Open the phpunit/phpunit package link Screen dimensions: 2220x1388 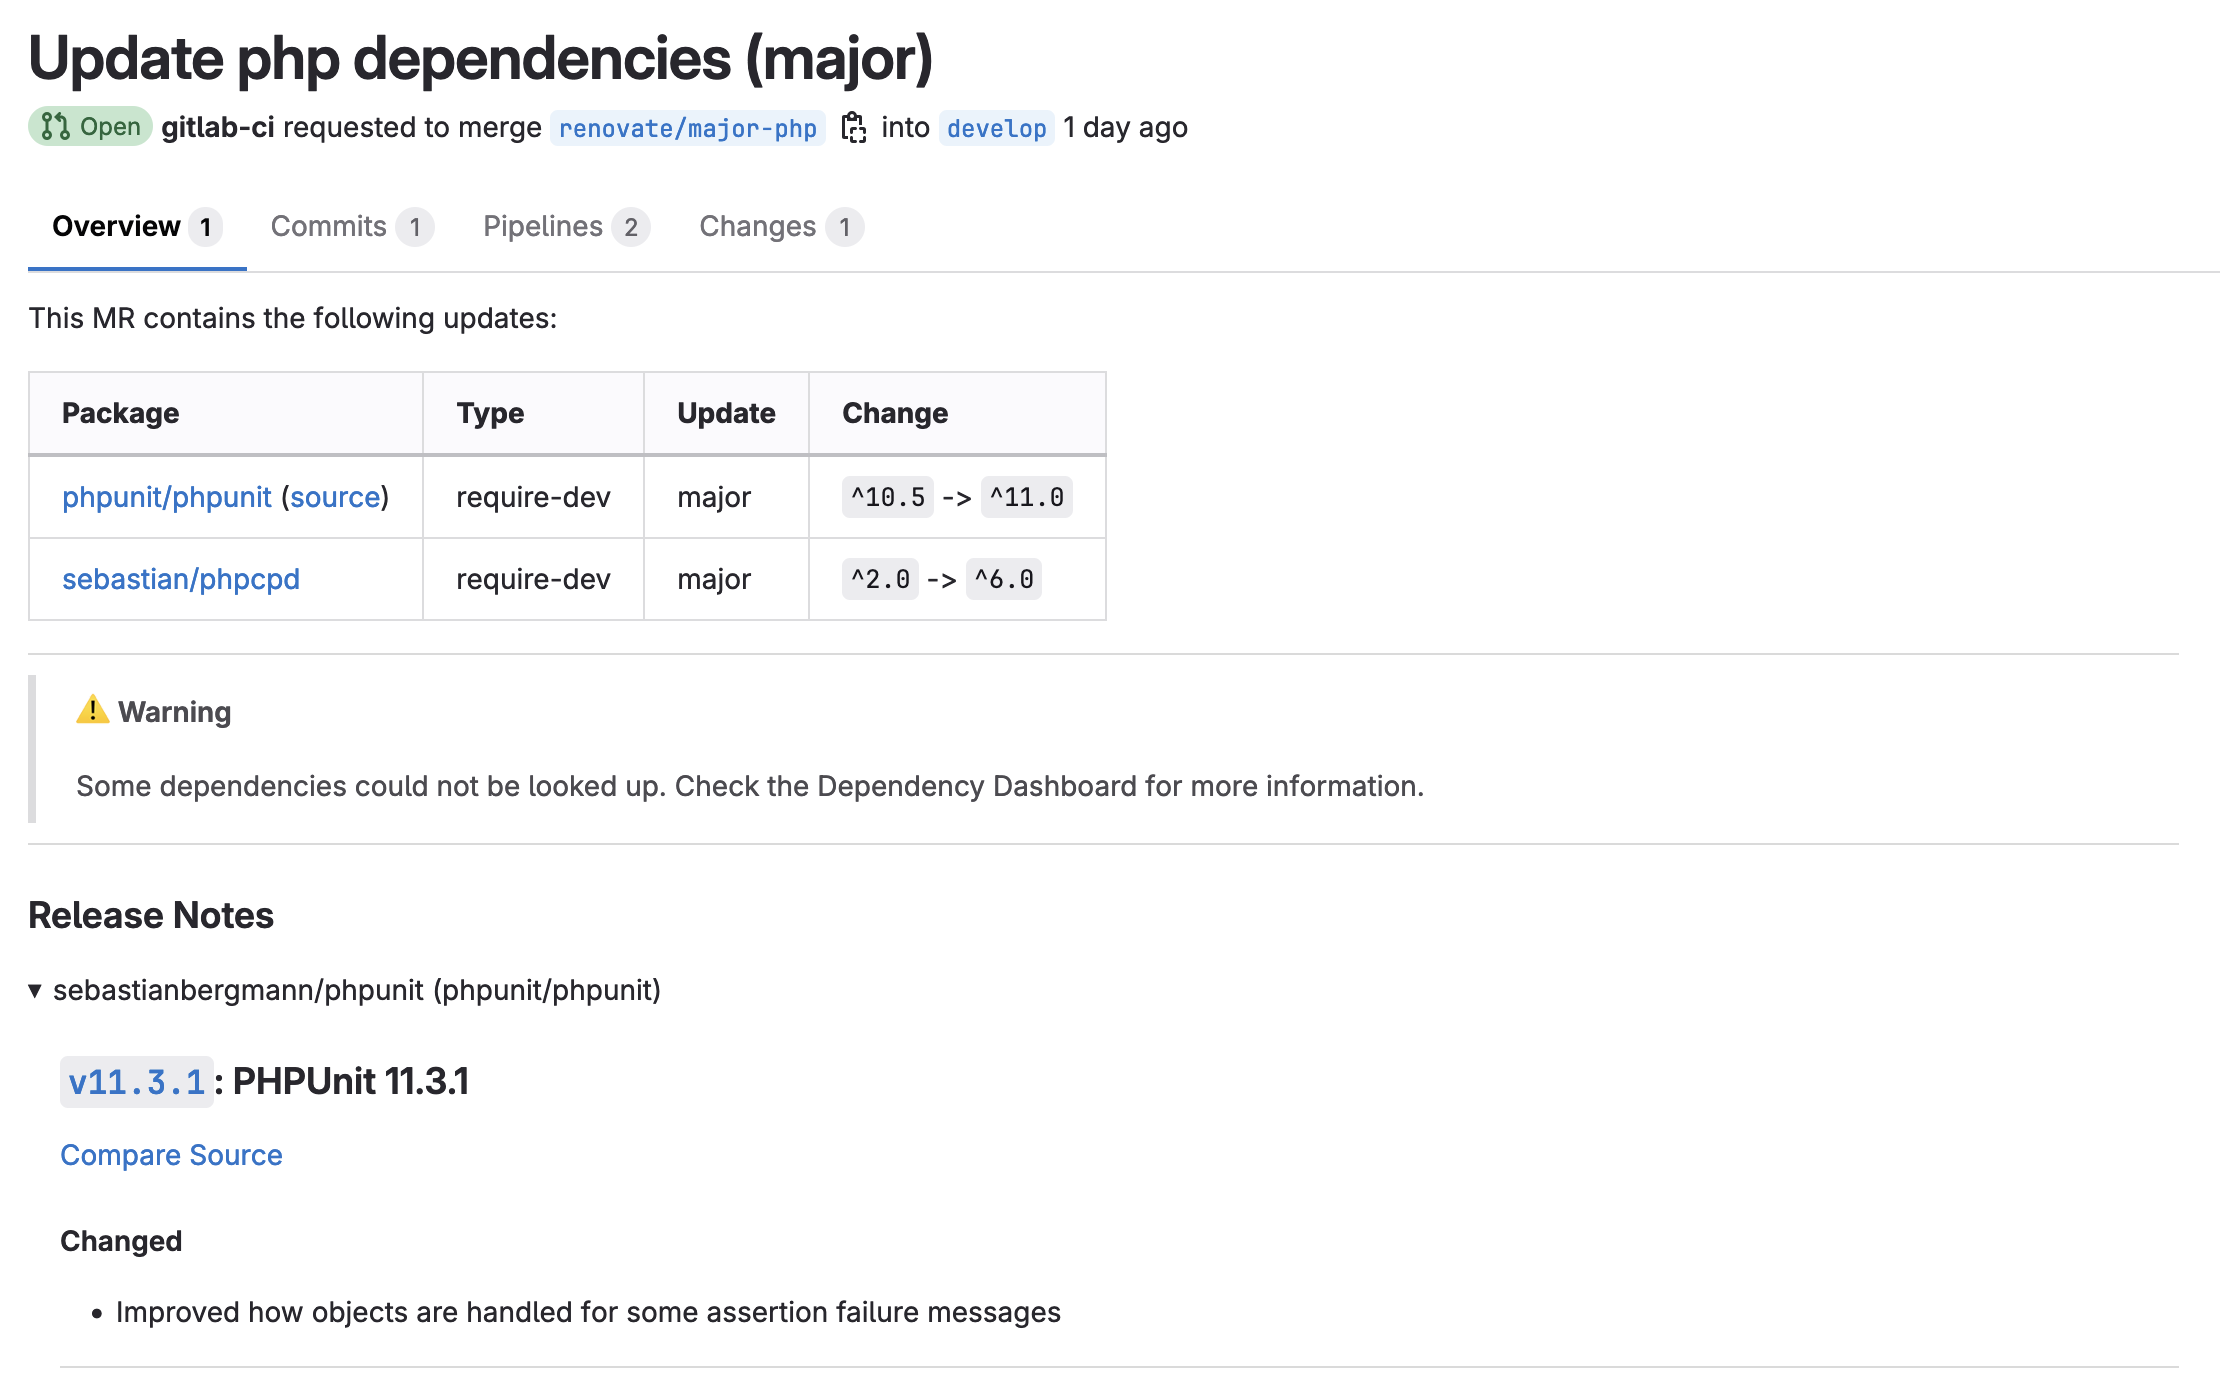[167, 497]
